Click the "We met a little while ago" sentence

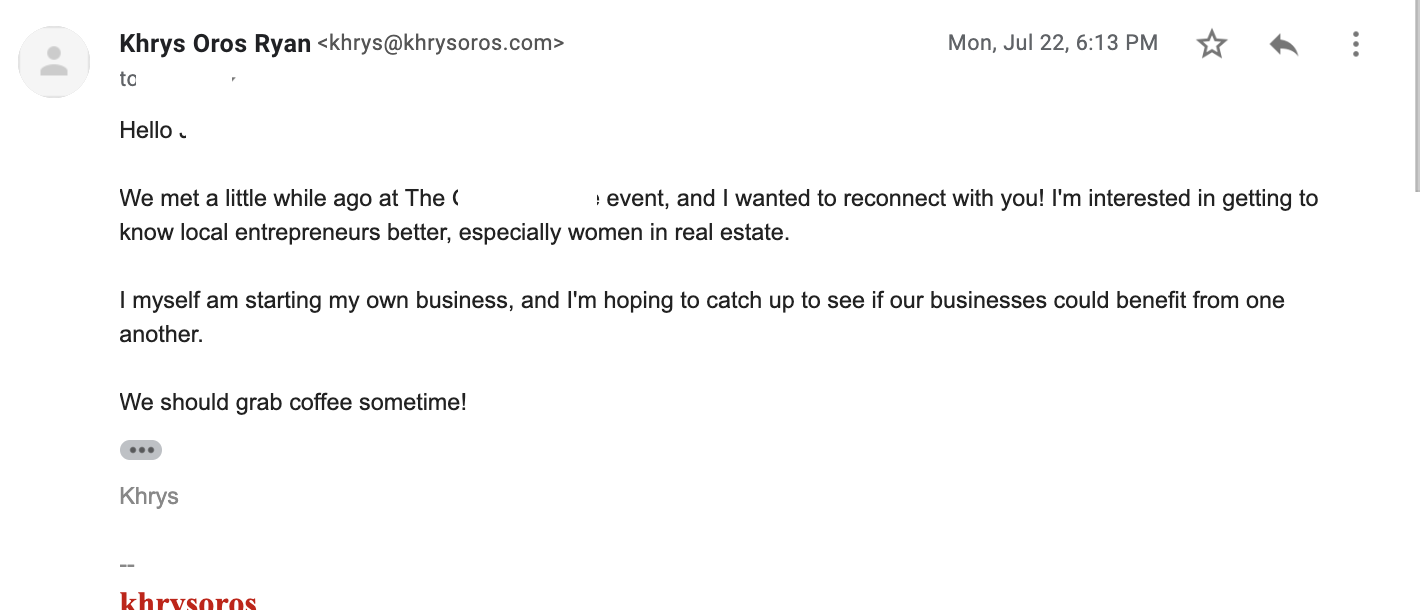259,199
